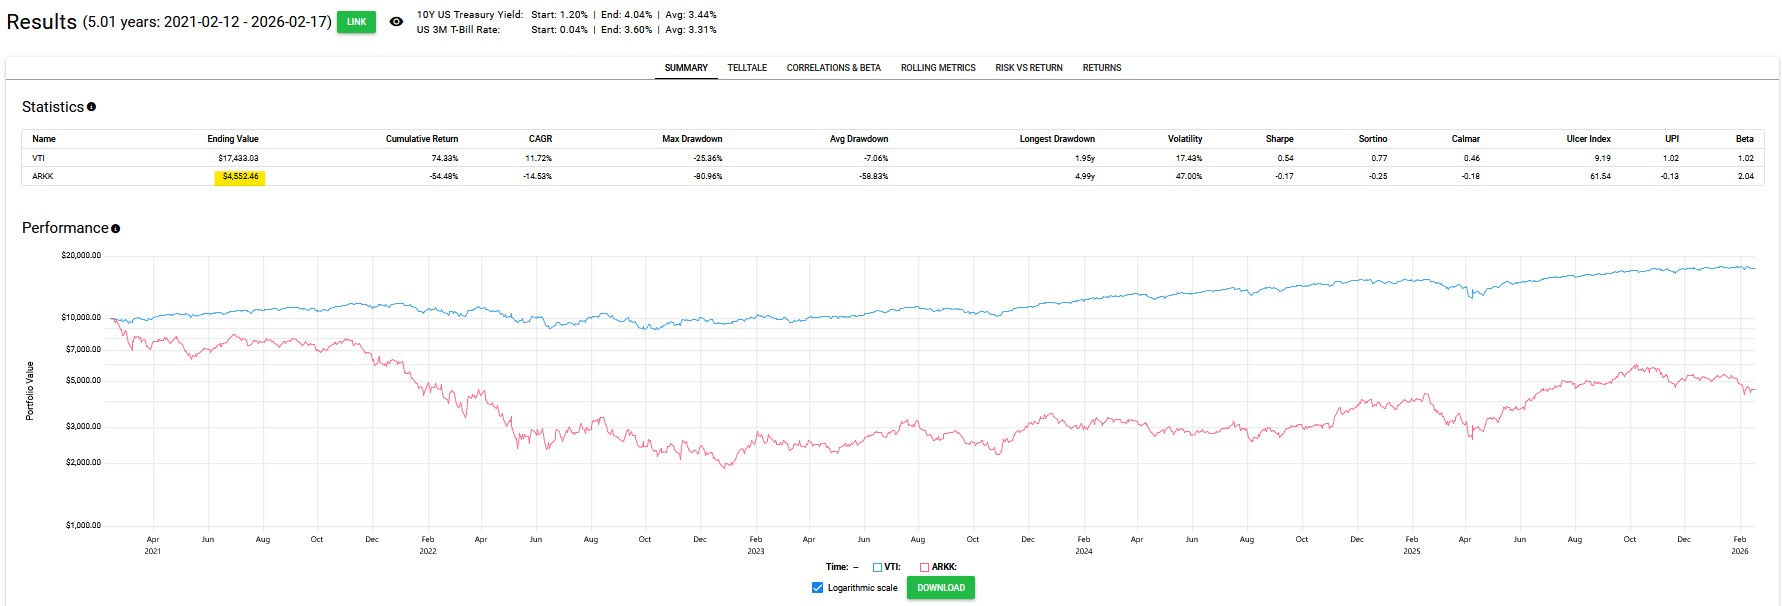The height and width of the screenshot is (606, 1782).
Task: Click the Ending Value column header
Action: click(233, 139)
